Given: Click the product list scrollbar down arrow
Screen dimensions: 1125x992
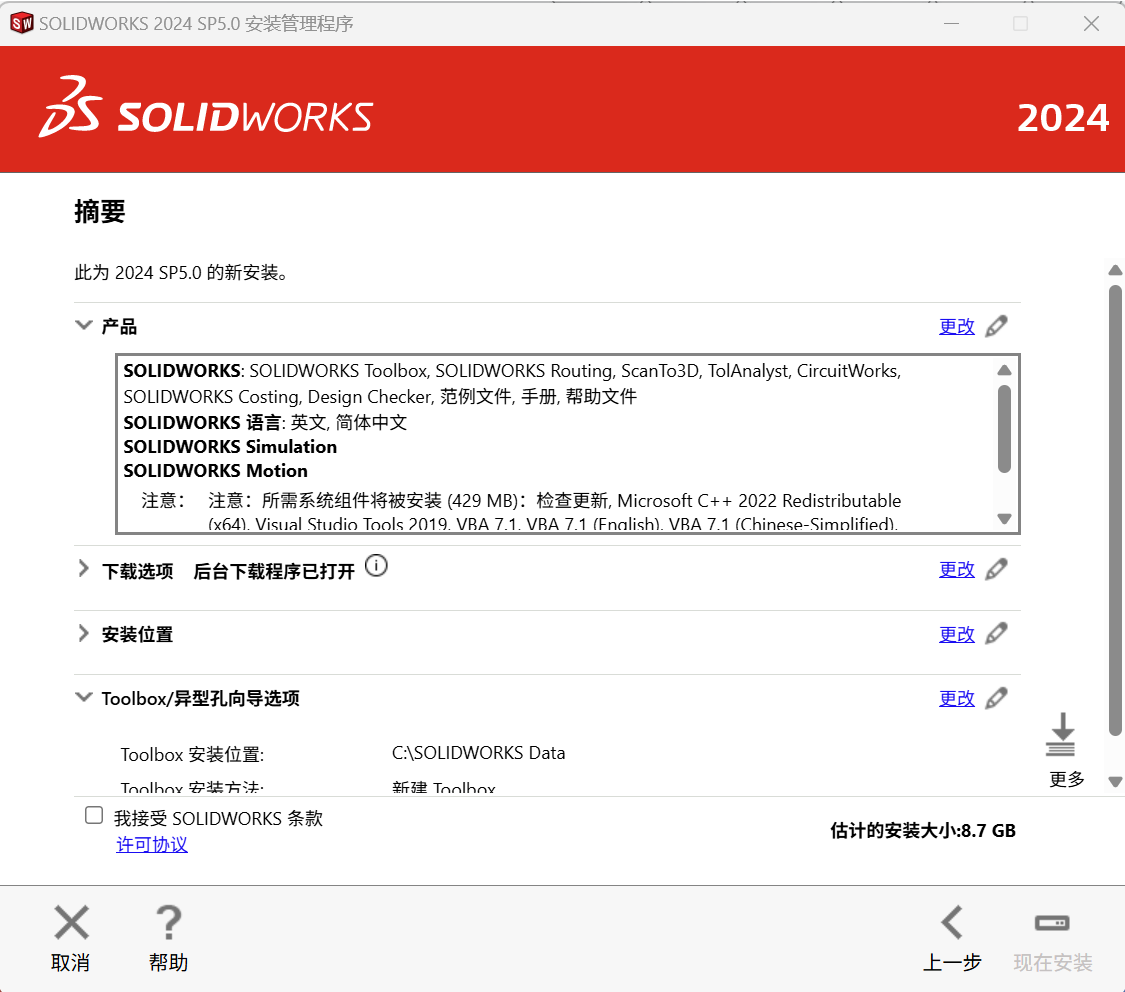Looking at the screenshot, I should pyautogui.click(x=1004, y=519).
